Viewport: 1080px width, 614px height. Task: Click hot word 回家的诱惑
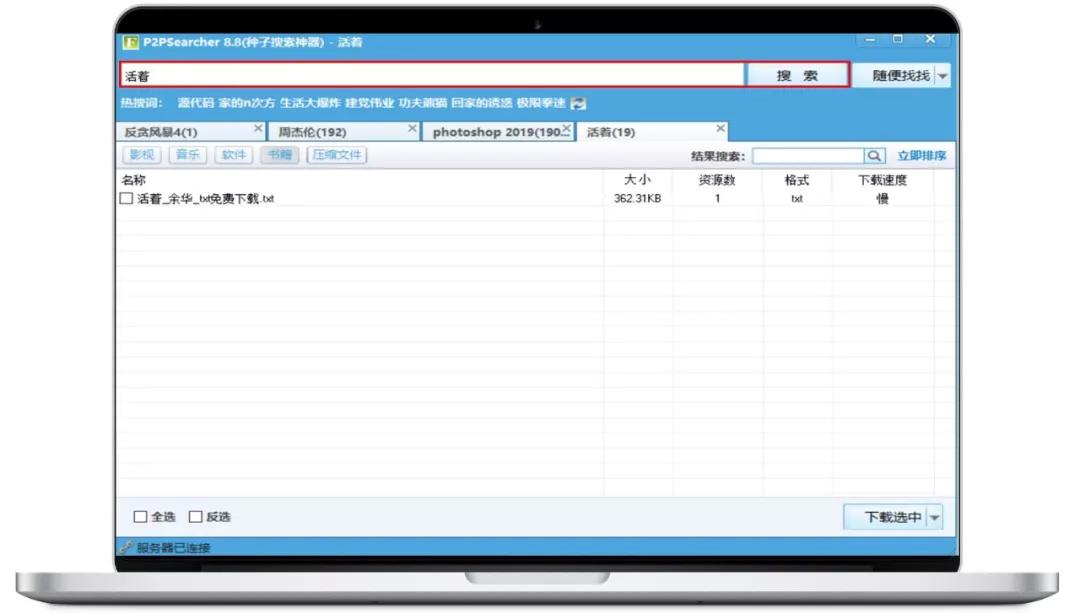[481, 103]
